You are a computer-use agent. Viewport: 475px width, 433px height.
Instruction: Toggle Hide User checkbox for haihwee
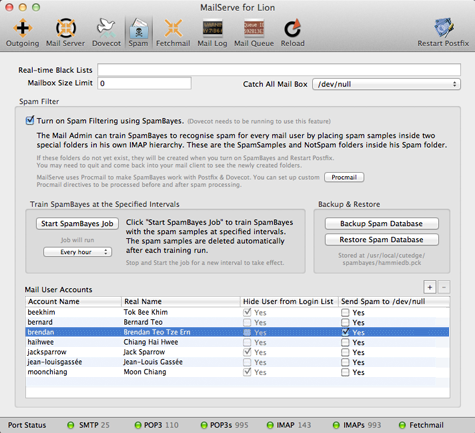(247, 342)
